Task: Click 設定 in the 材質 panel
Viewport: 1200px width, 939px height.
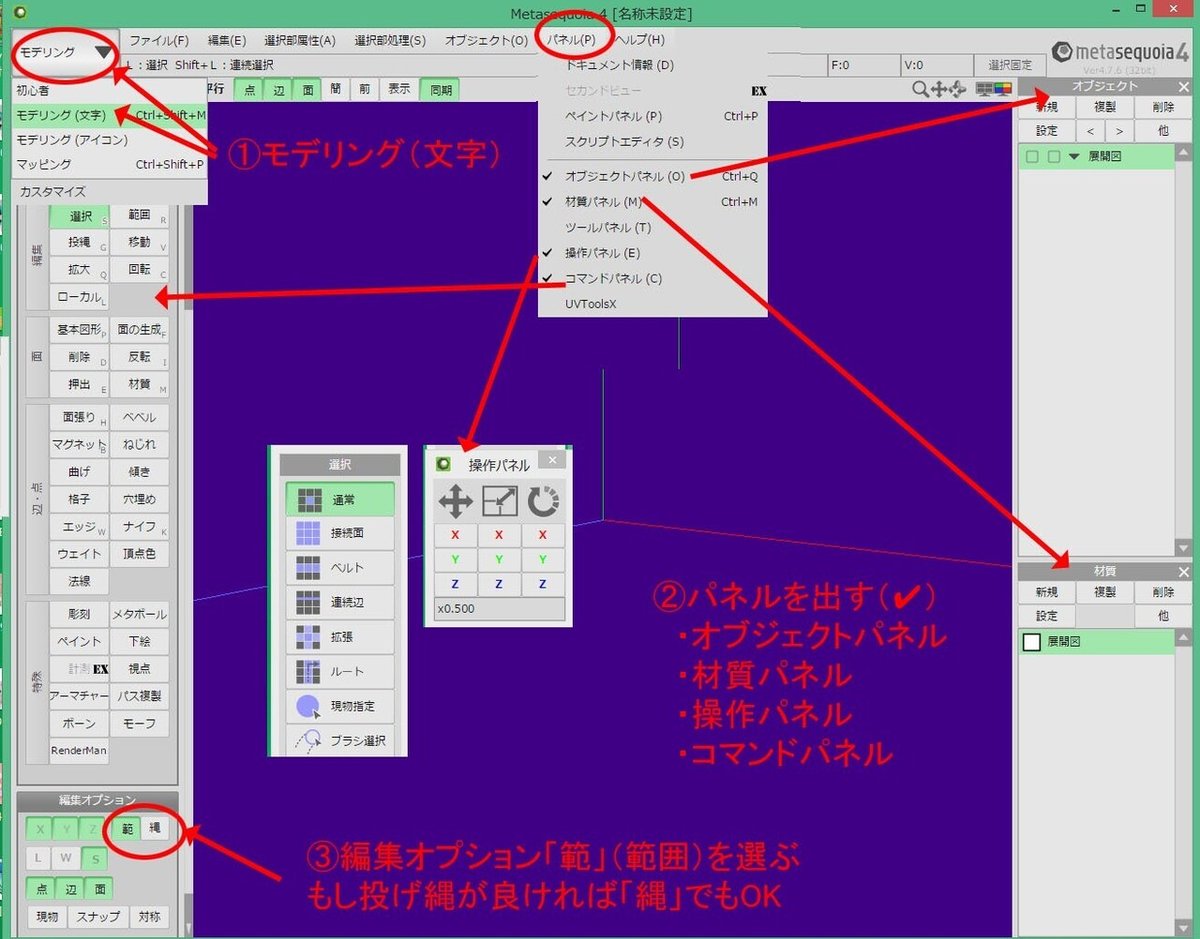Action: pos(1046,616)
